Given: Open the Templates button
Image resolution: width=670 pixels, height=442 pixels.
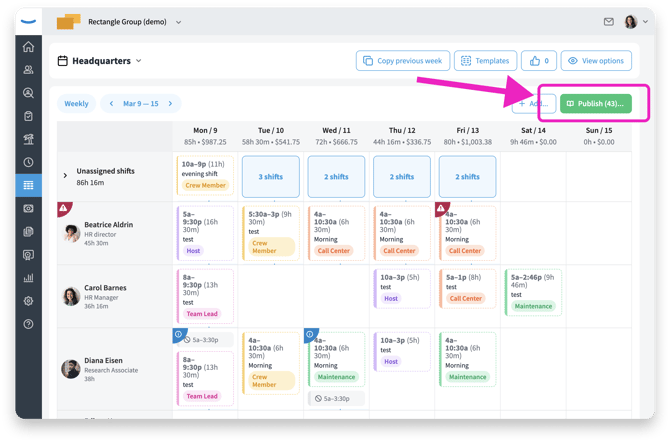Looking at the screenshot, I should pos(484,61).
